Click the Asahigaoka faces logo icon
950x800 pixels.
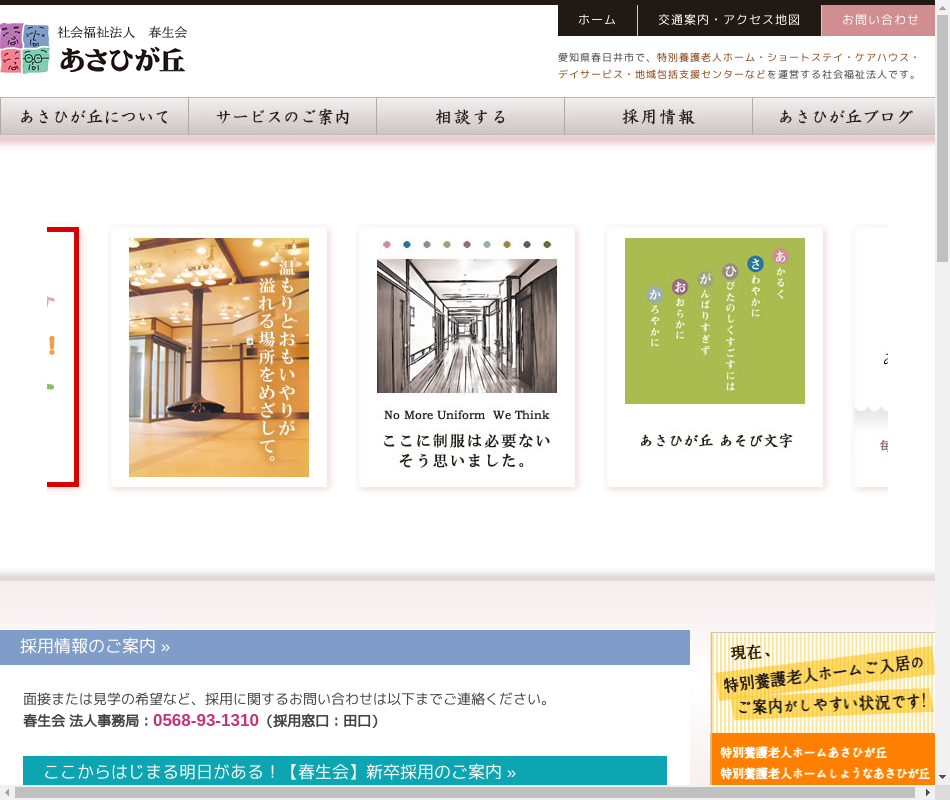25,48
